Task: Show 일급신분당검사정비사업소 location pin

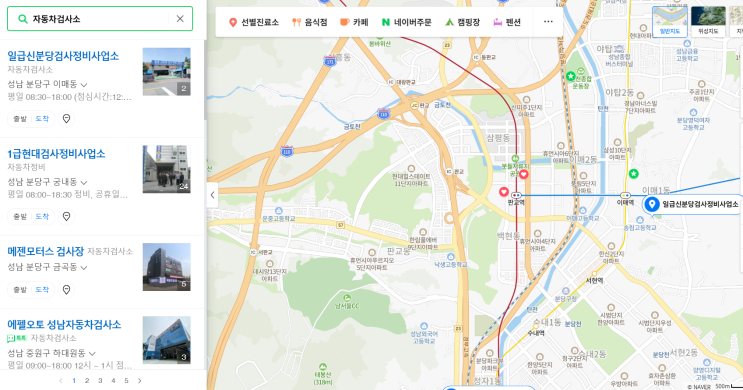Action: 66,119
